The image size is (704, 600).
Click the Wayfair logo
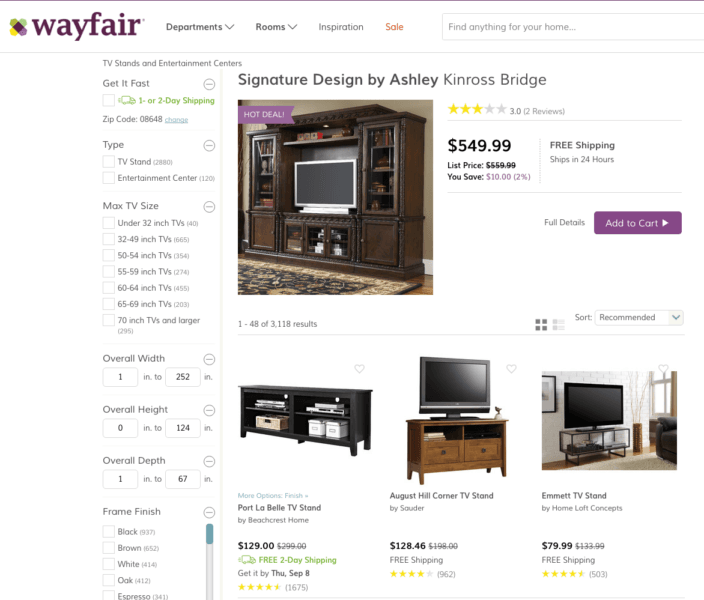[x=77, y=26]
